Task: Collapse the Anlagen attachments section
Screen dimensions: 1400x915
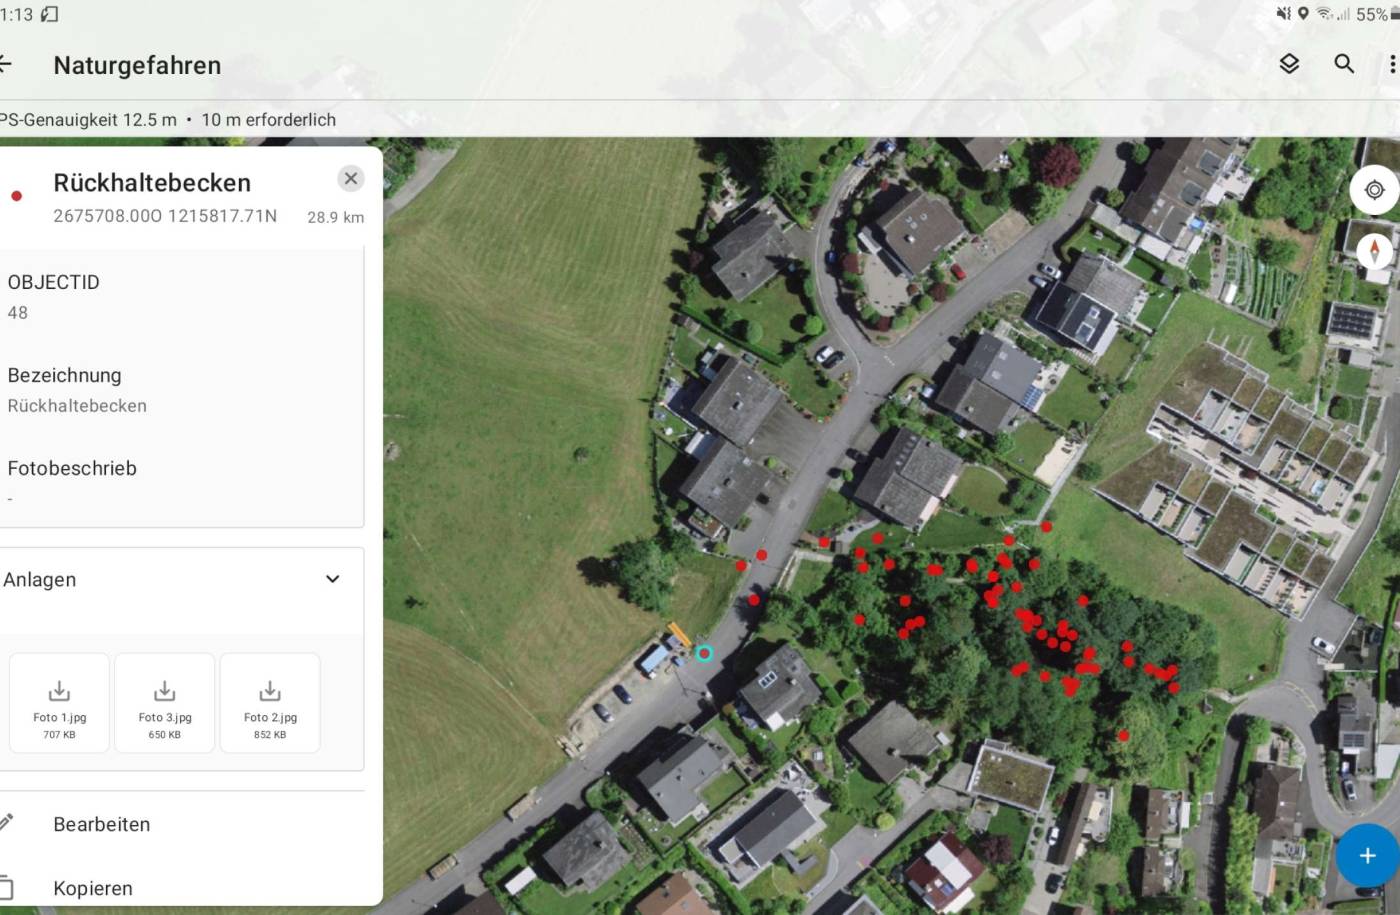Action: pyautogui.click(x=332, y=578)
